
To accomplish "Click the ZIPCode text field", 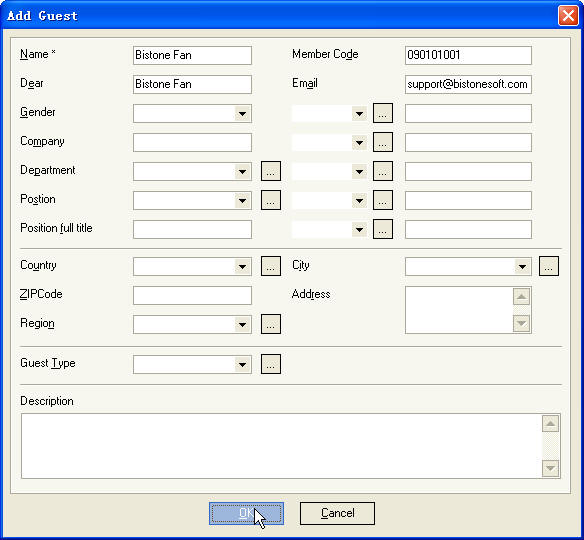I will pos(192,295).
